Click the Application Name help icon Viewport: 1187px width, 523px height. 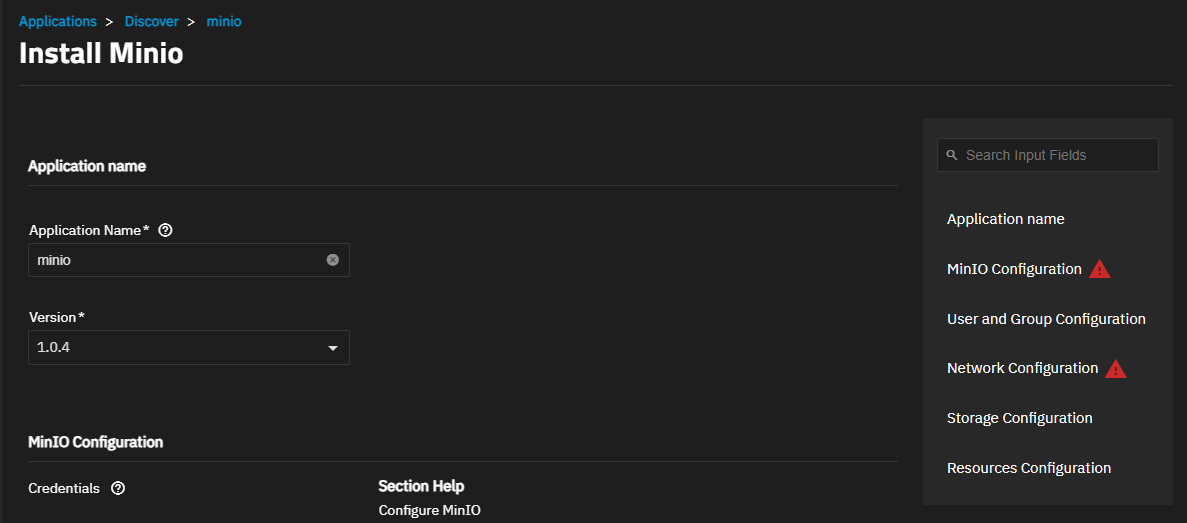[x=167, y=231]
